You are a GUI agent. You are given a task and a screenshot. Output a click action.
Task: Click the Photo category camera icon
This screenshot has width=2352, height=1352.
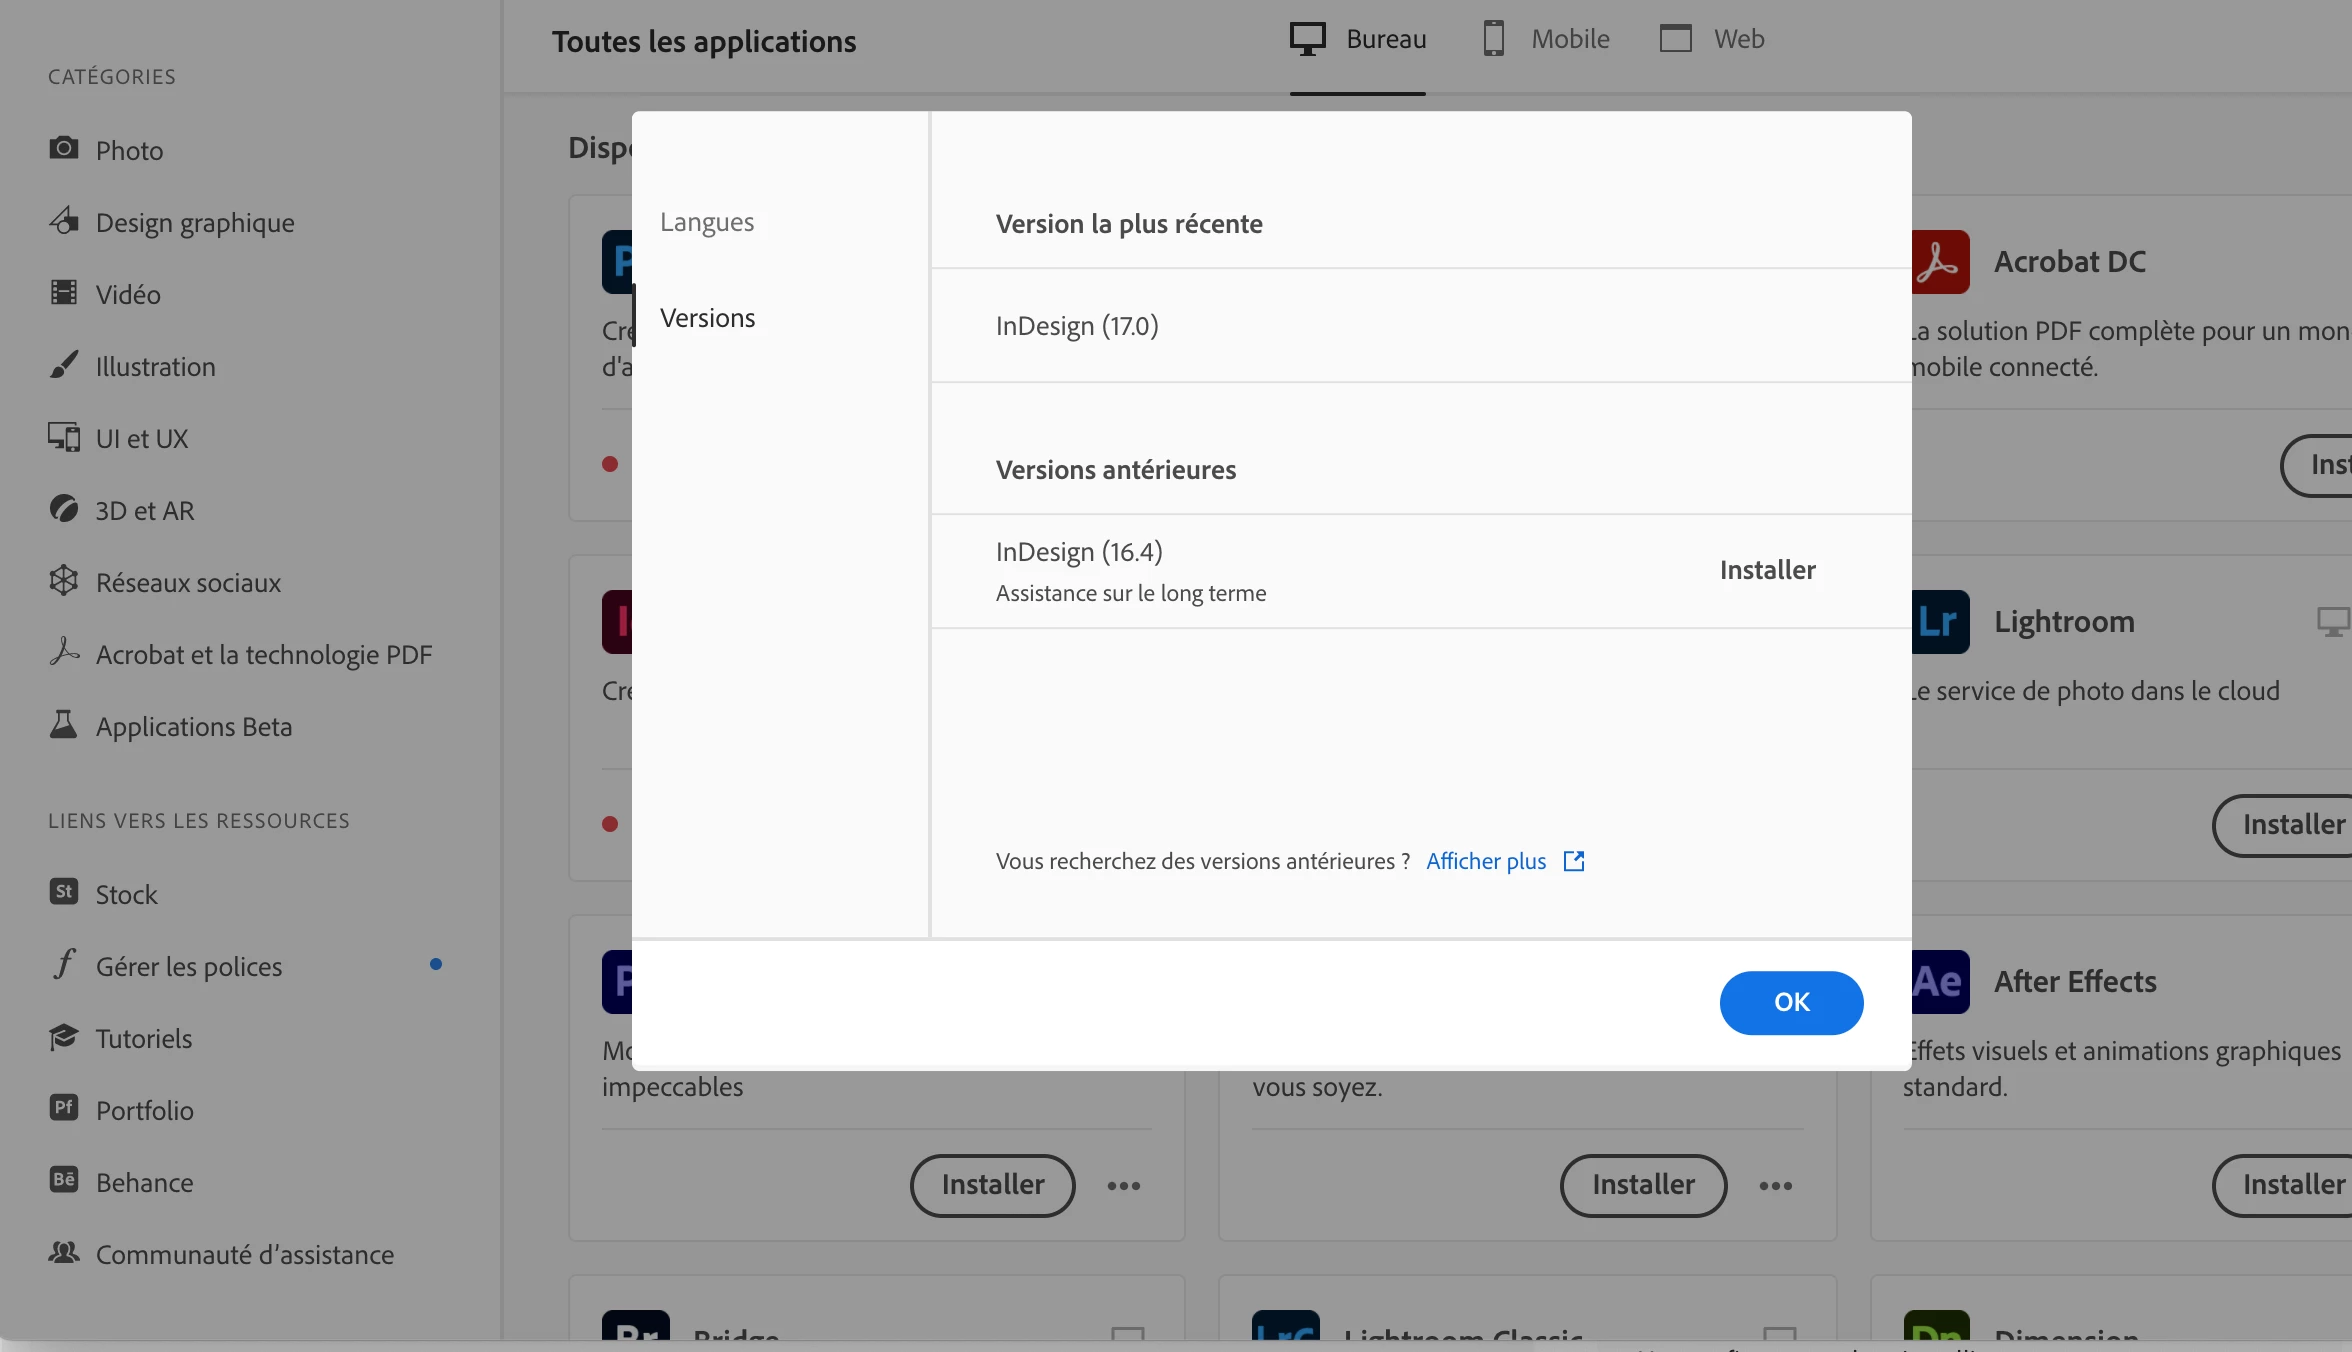coord(64,148)
